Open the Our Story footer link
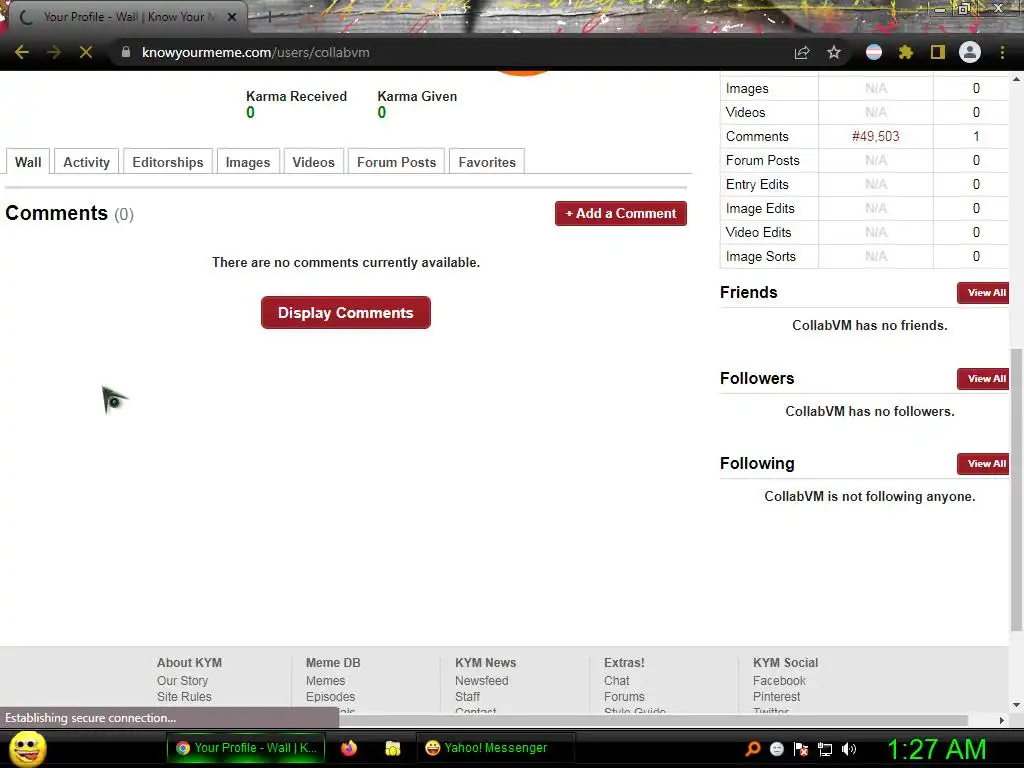 (x=182, y=680)
